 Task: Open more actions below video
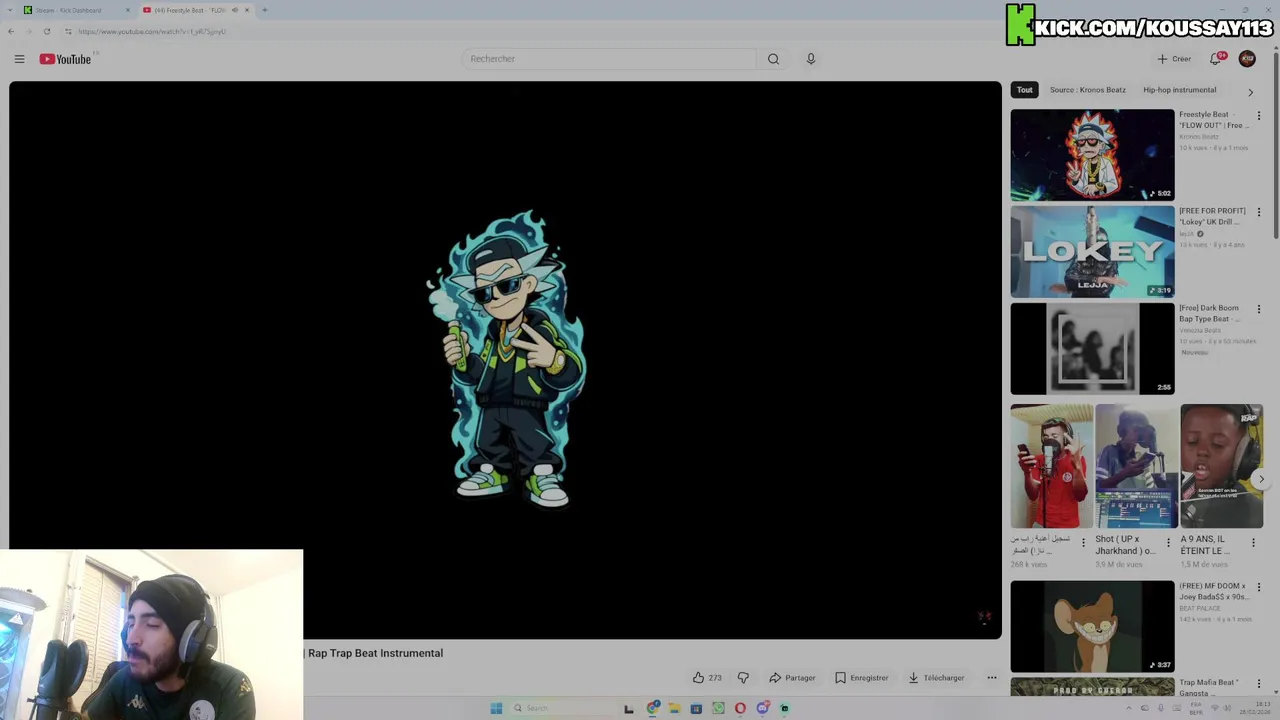[992, 678]
